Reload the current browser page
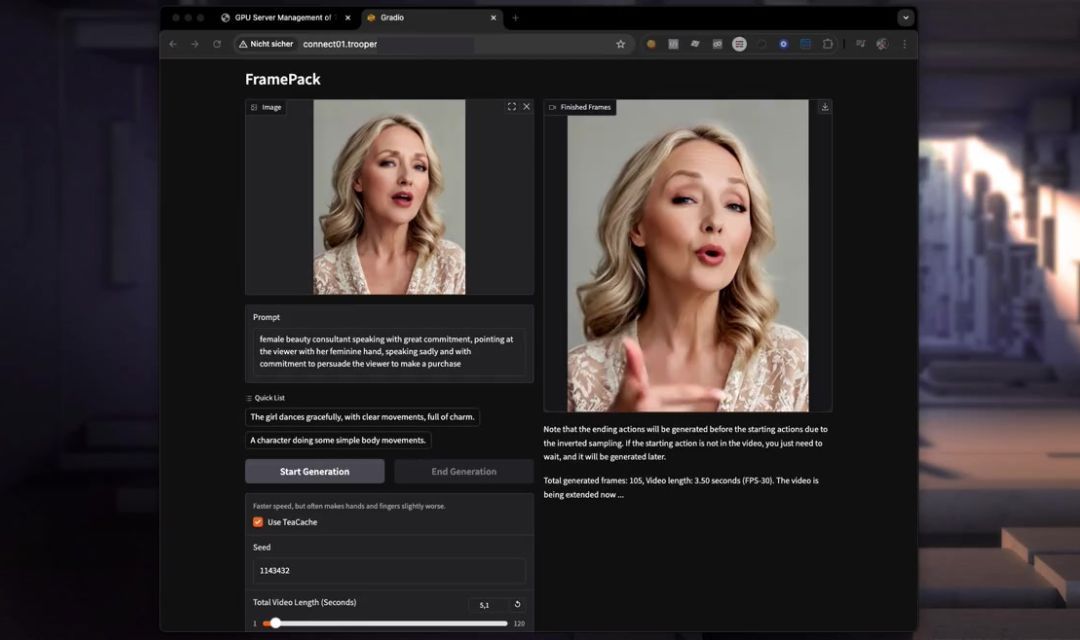1080x640 pixels. pos(217,44)
